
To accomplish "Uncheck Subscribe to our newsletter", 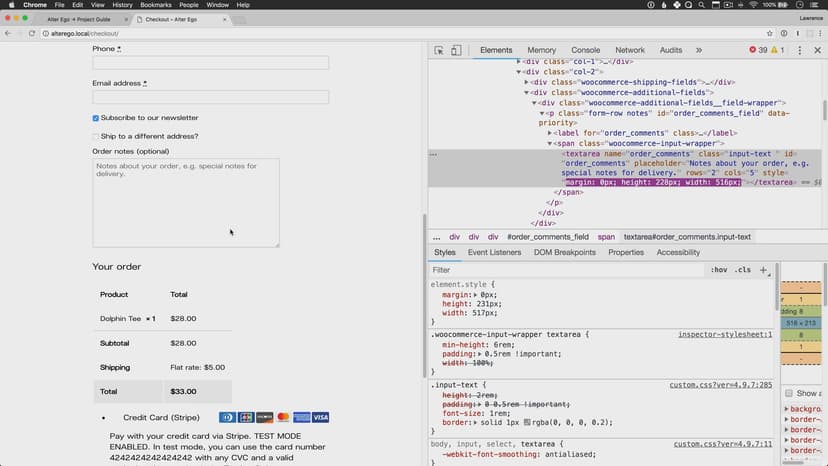I will (x=96, y=118).
